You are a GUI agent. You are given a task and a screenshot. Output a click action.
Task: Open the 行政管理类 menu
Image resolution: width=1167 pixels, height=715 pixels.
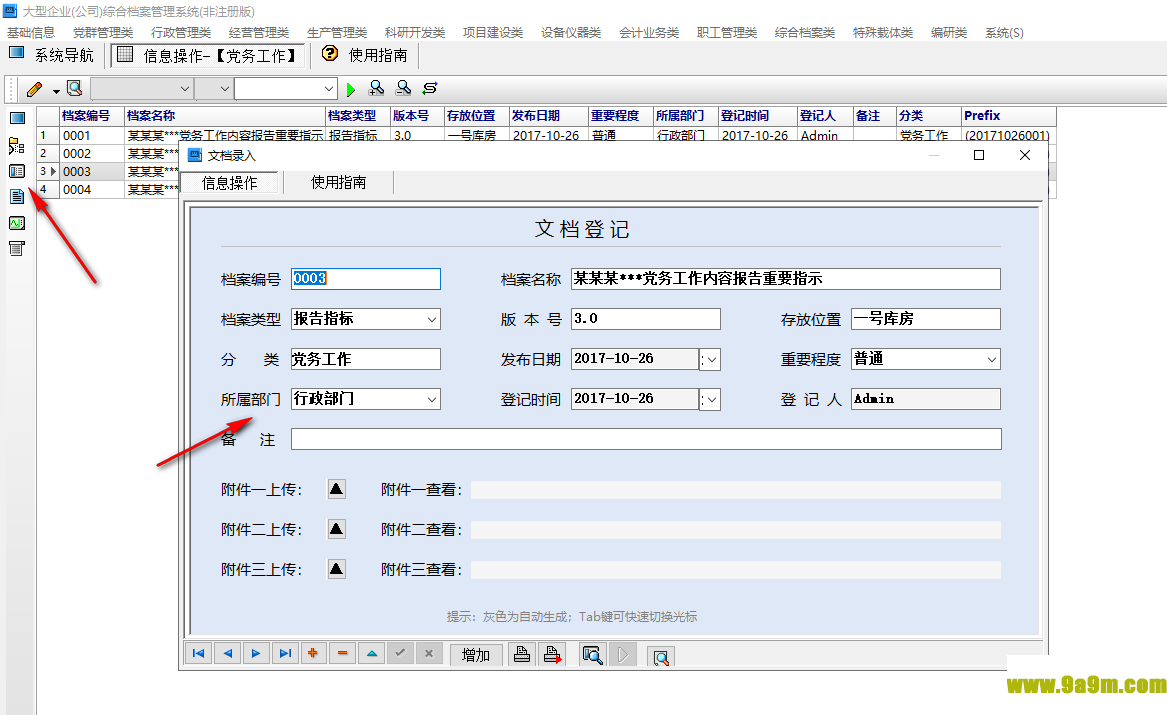(x=181, y=33)
